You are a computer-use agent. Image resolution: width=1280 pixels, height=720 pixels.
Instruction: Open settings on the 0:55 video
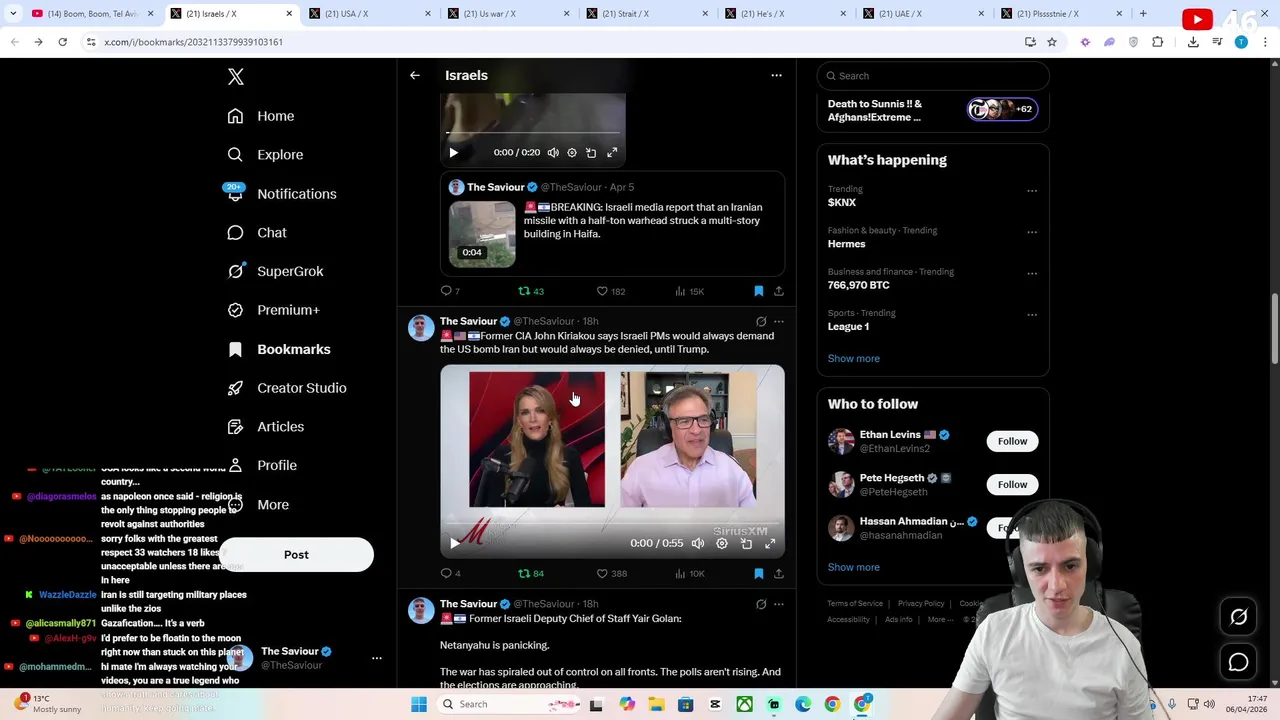[x=722, y=543]
